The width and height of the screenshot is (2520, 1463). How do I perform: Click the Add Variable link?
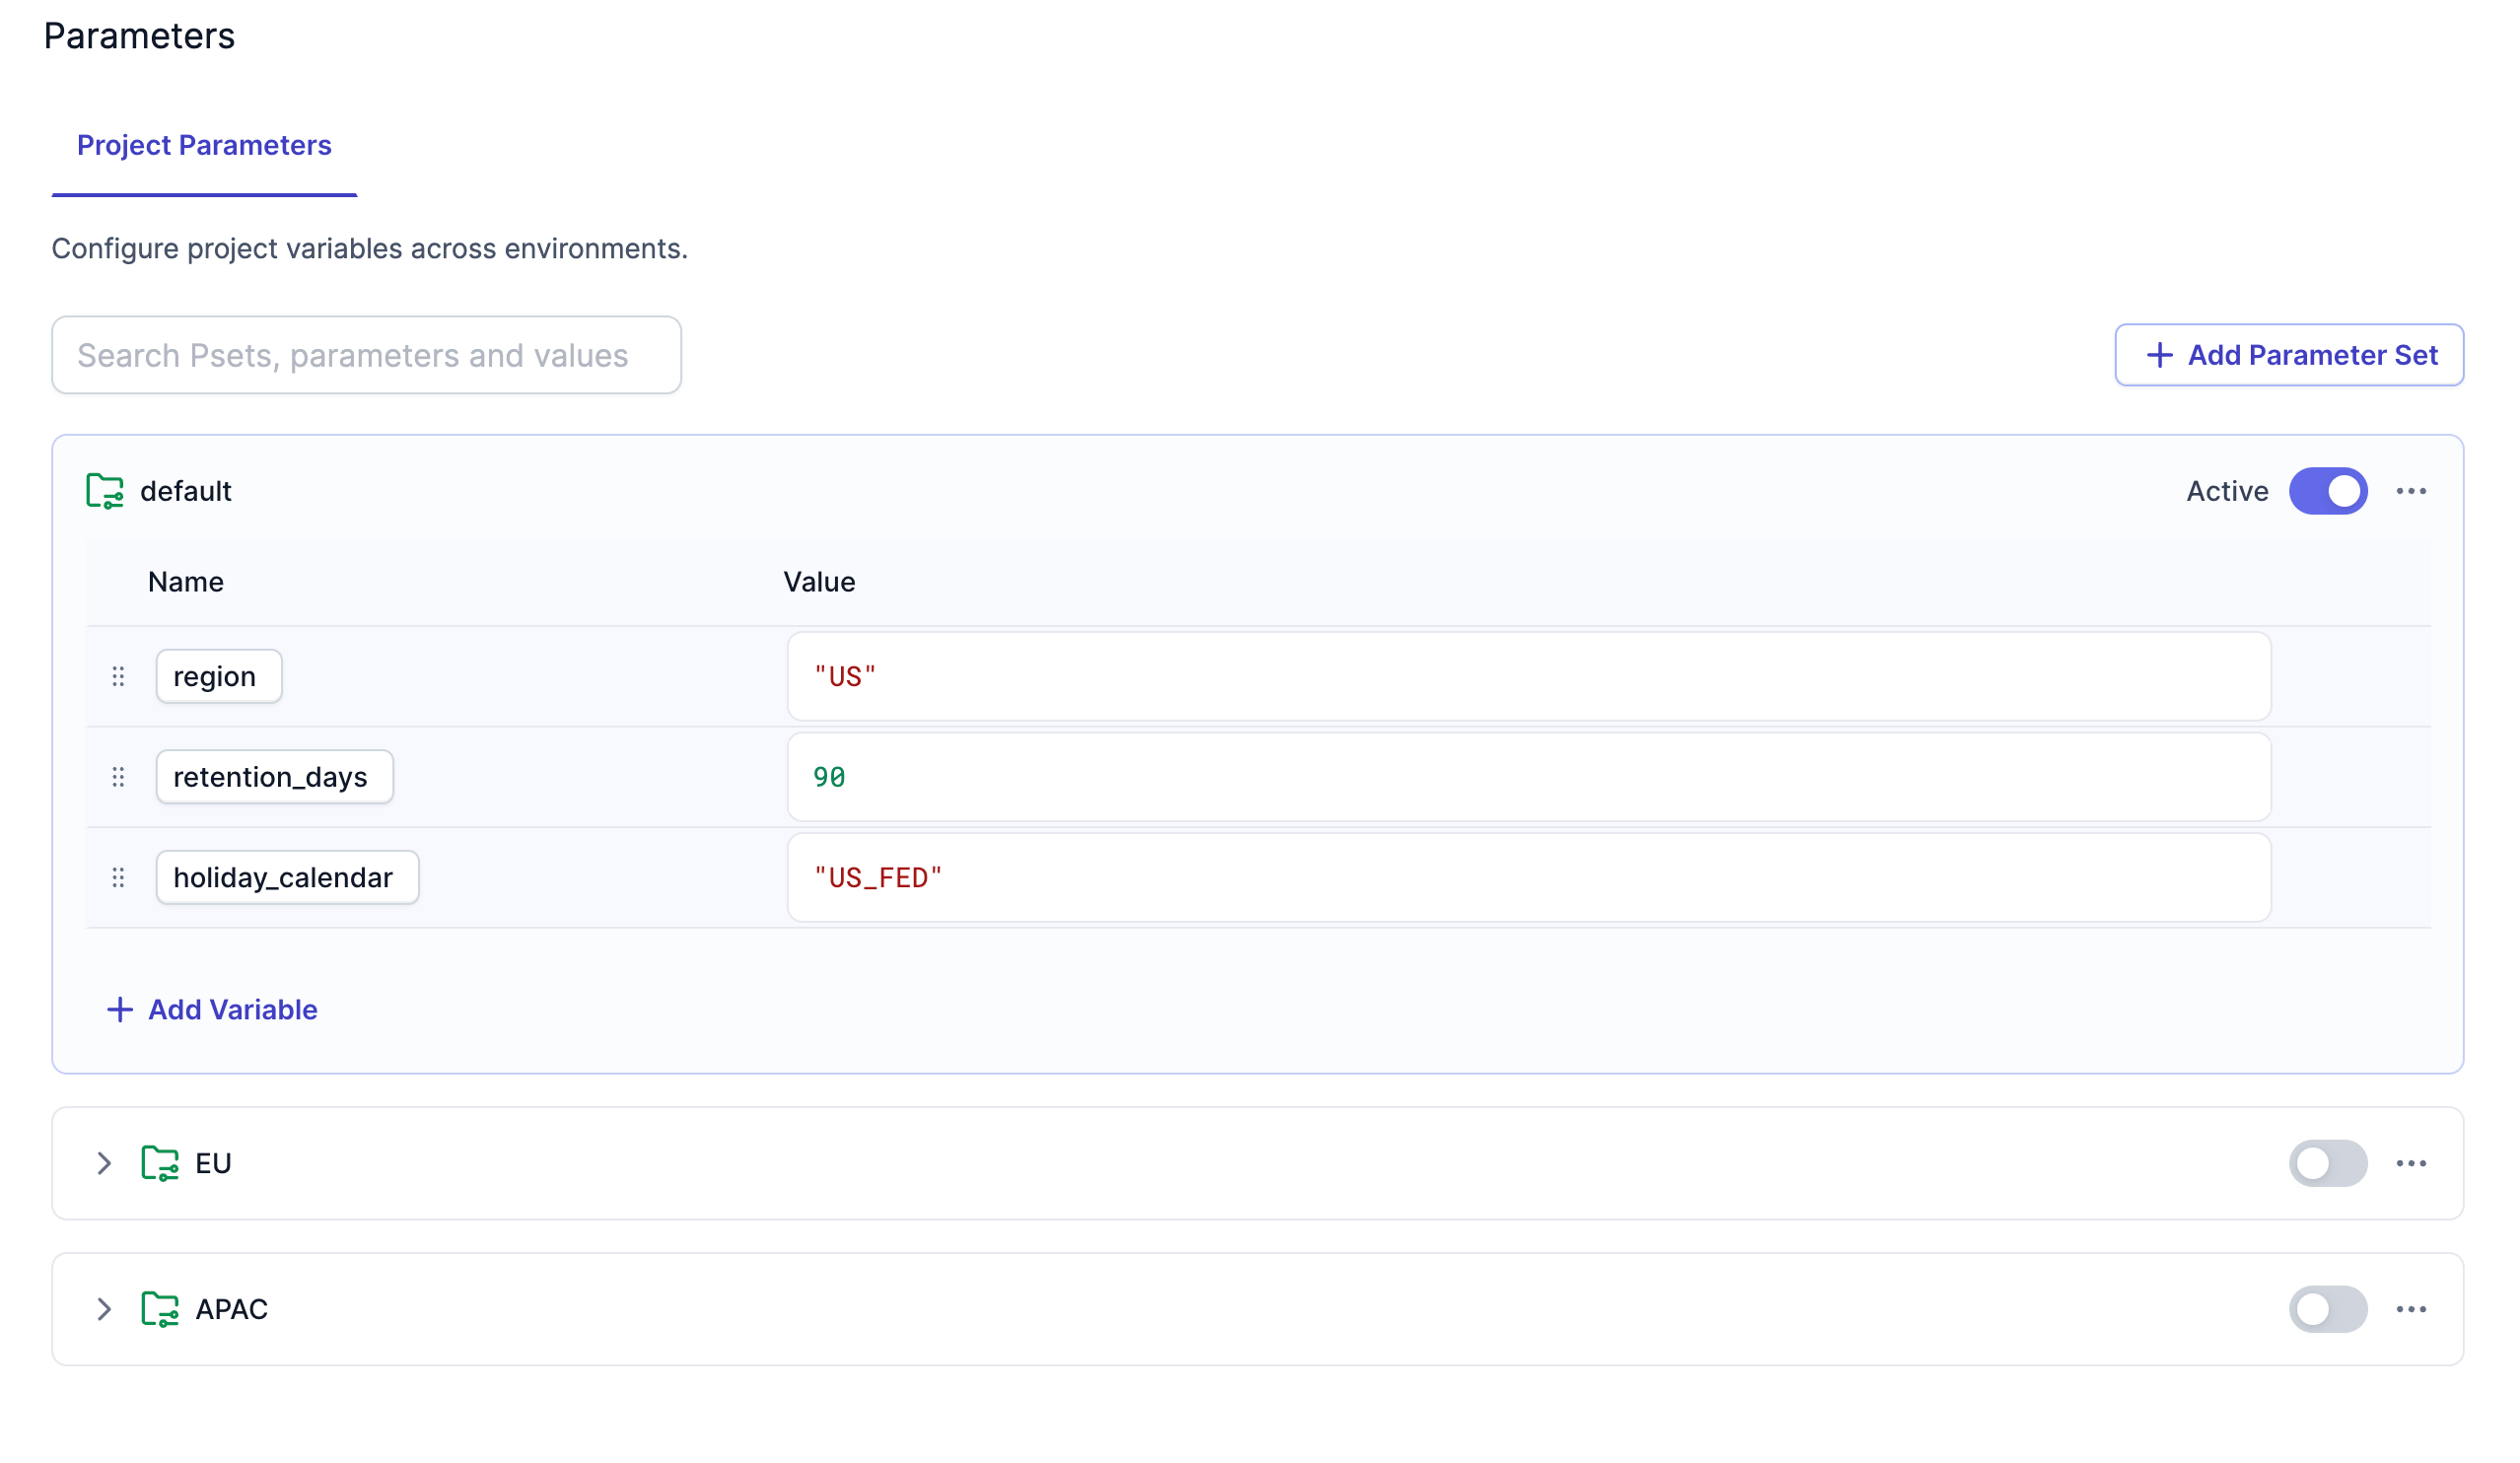[213, 1010]
